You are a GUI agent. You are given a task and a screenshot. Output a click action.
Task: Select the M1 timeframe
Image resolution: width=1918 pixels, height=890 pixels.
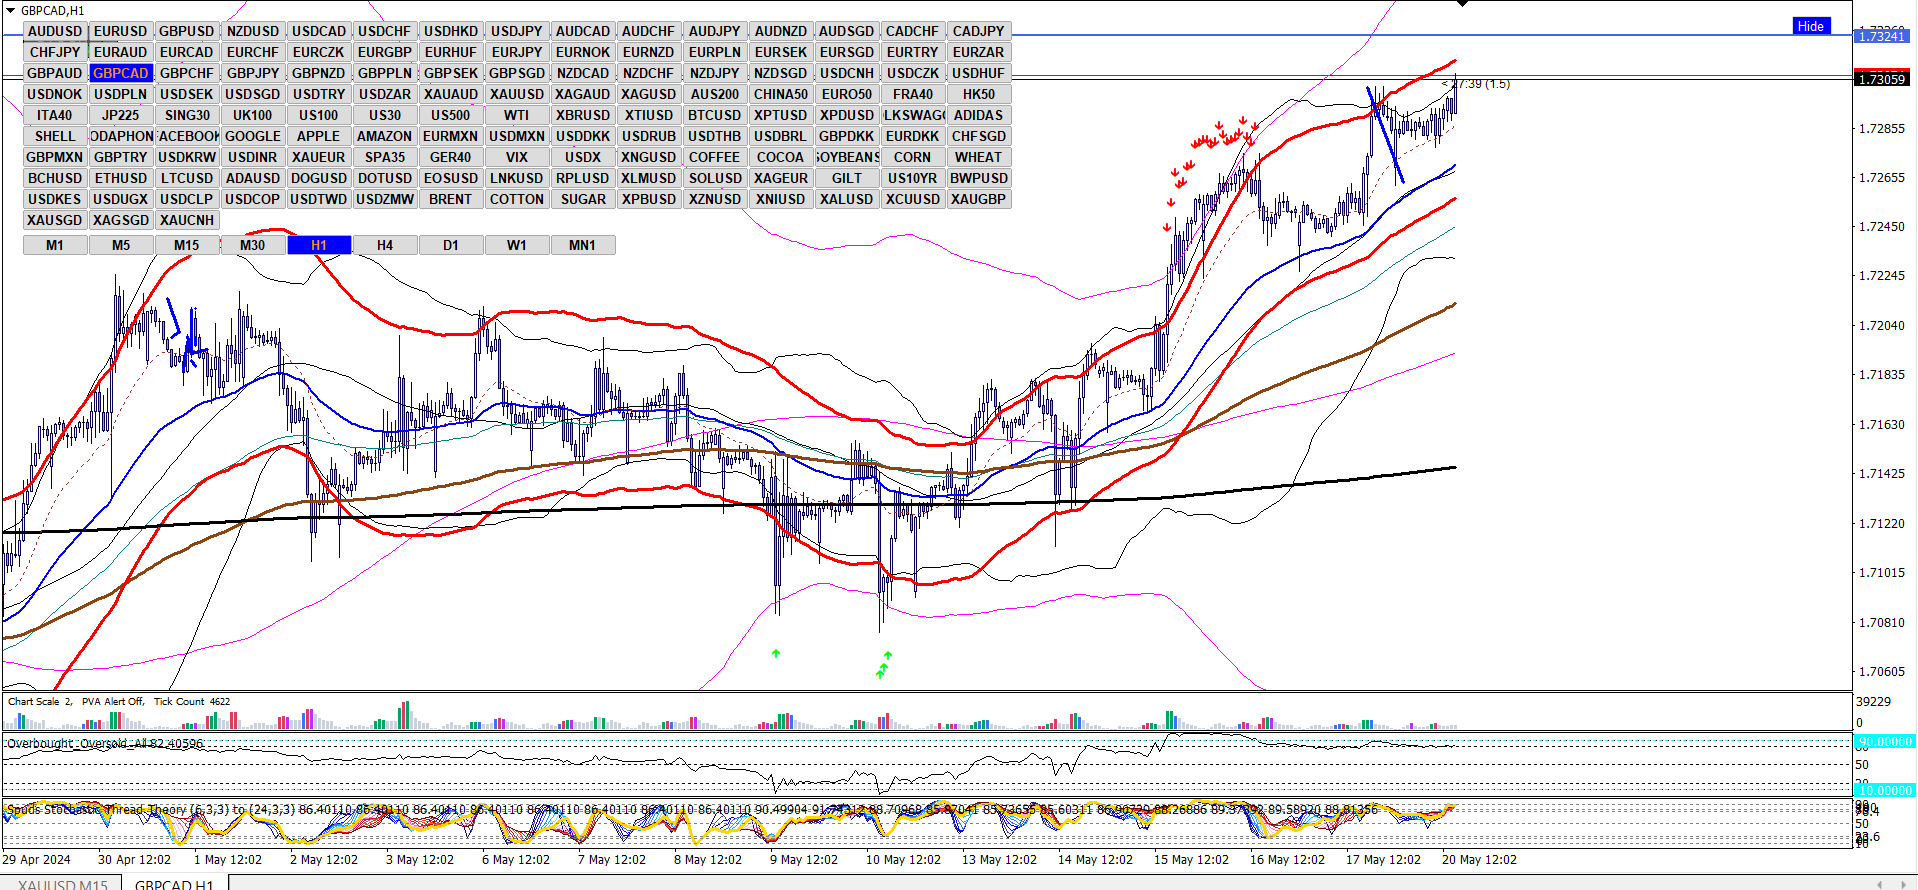(55, 245)
